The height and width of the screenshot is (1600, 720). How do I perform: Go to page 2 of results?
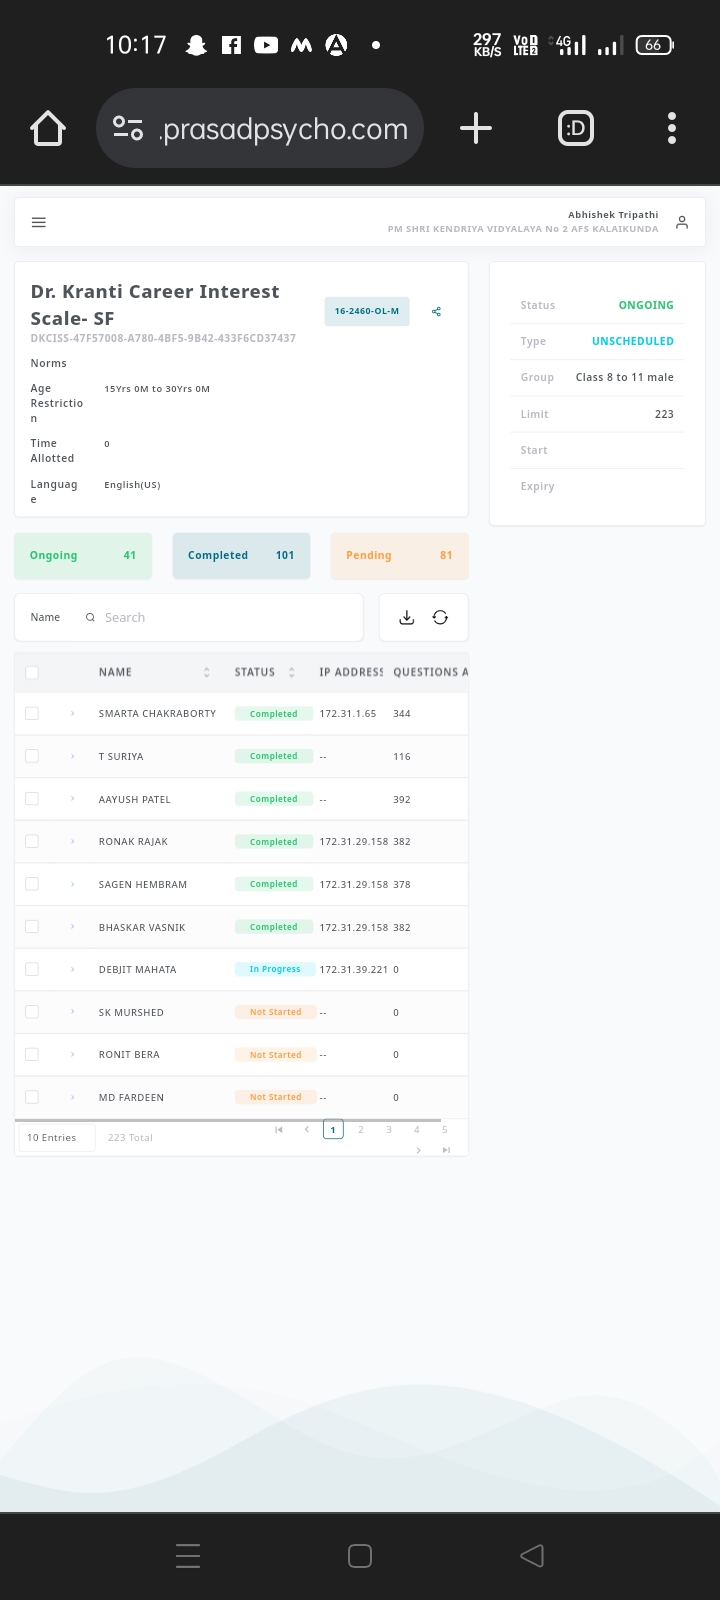(x=361, y=1130)
